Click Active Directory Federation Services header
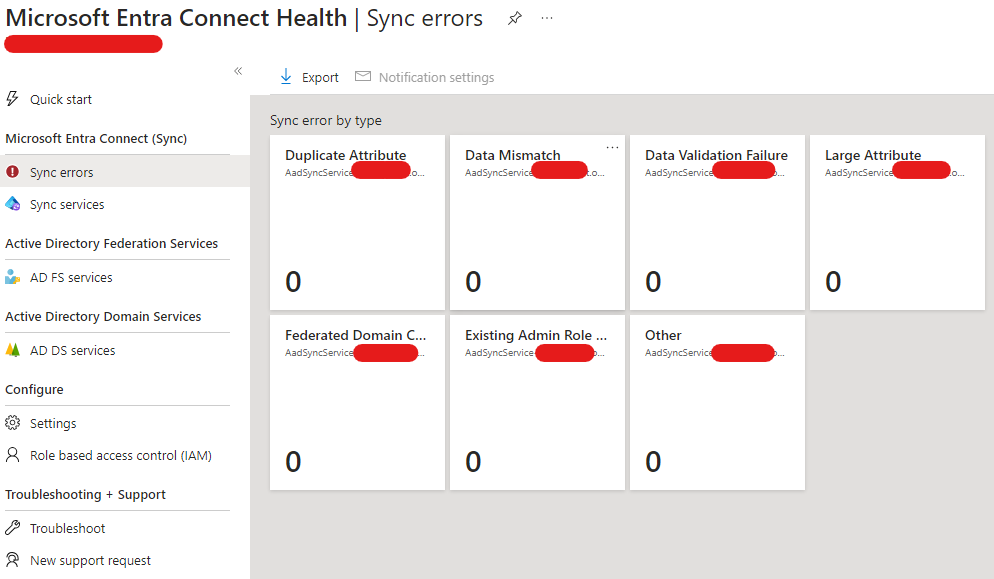The image size is (994, 579). pyautogui.click(x=112, y=244)
